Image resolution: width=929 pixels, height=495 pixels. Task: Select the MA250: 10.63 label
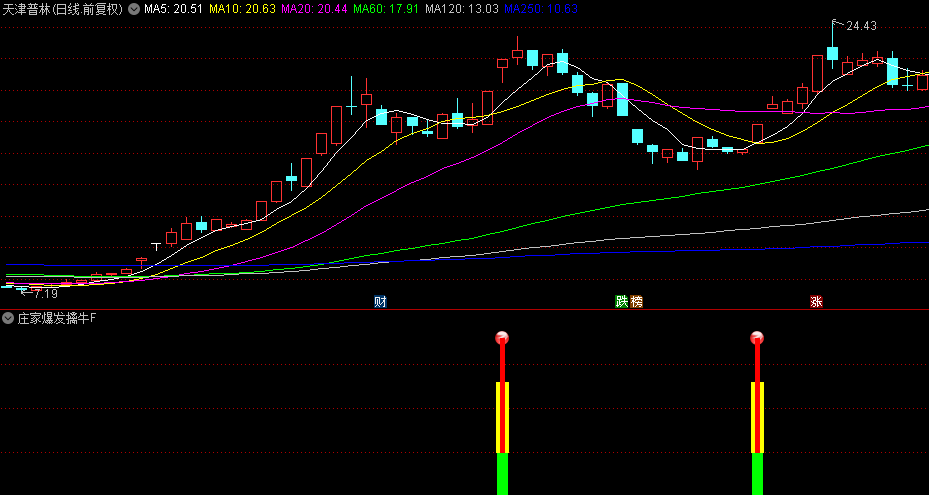coord(540,9)
